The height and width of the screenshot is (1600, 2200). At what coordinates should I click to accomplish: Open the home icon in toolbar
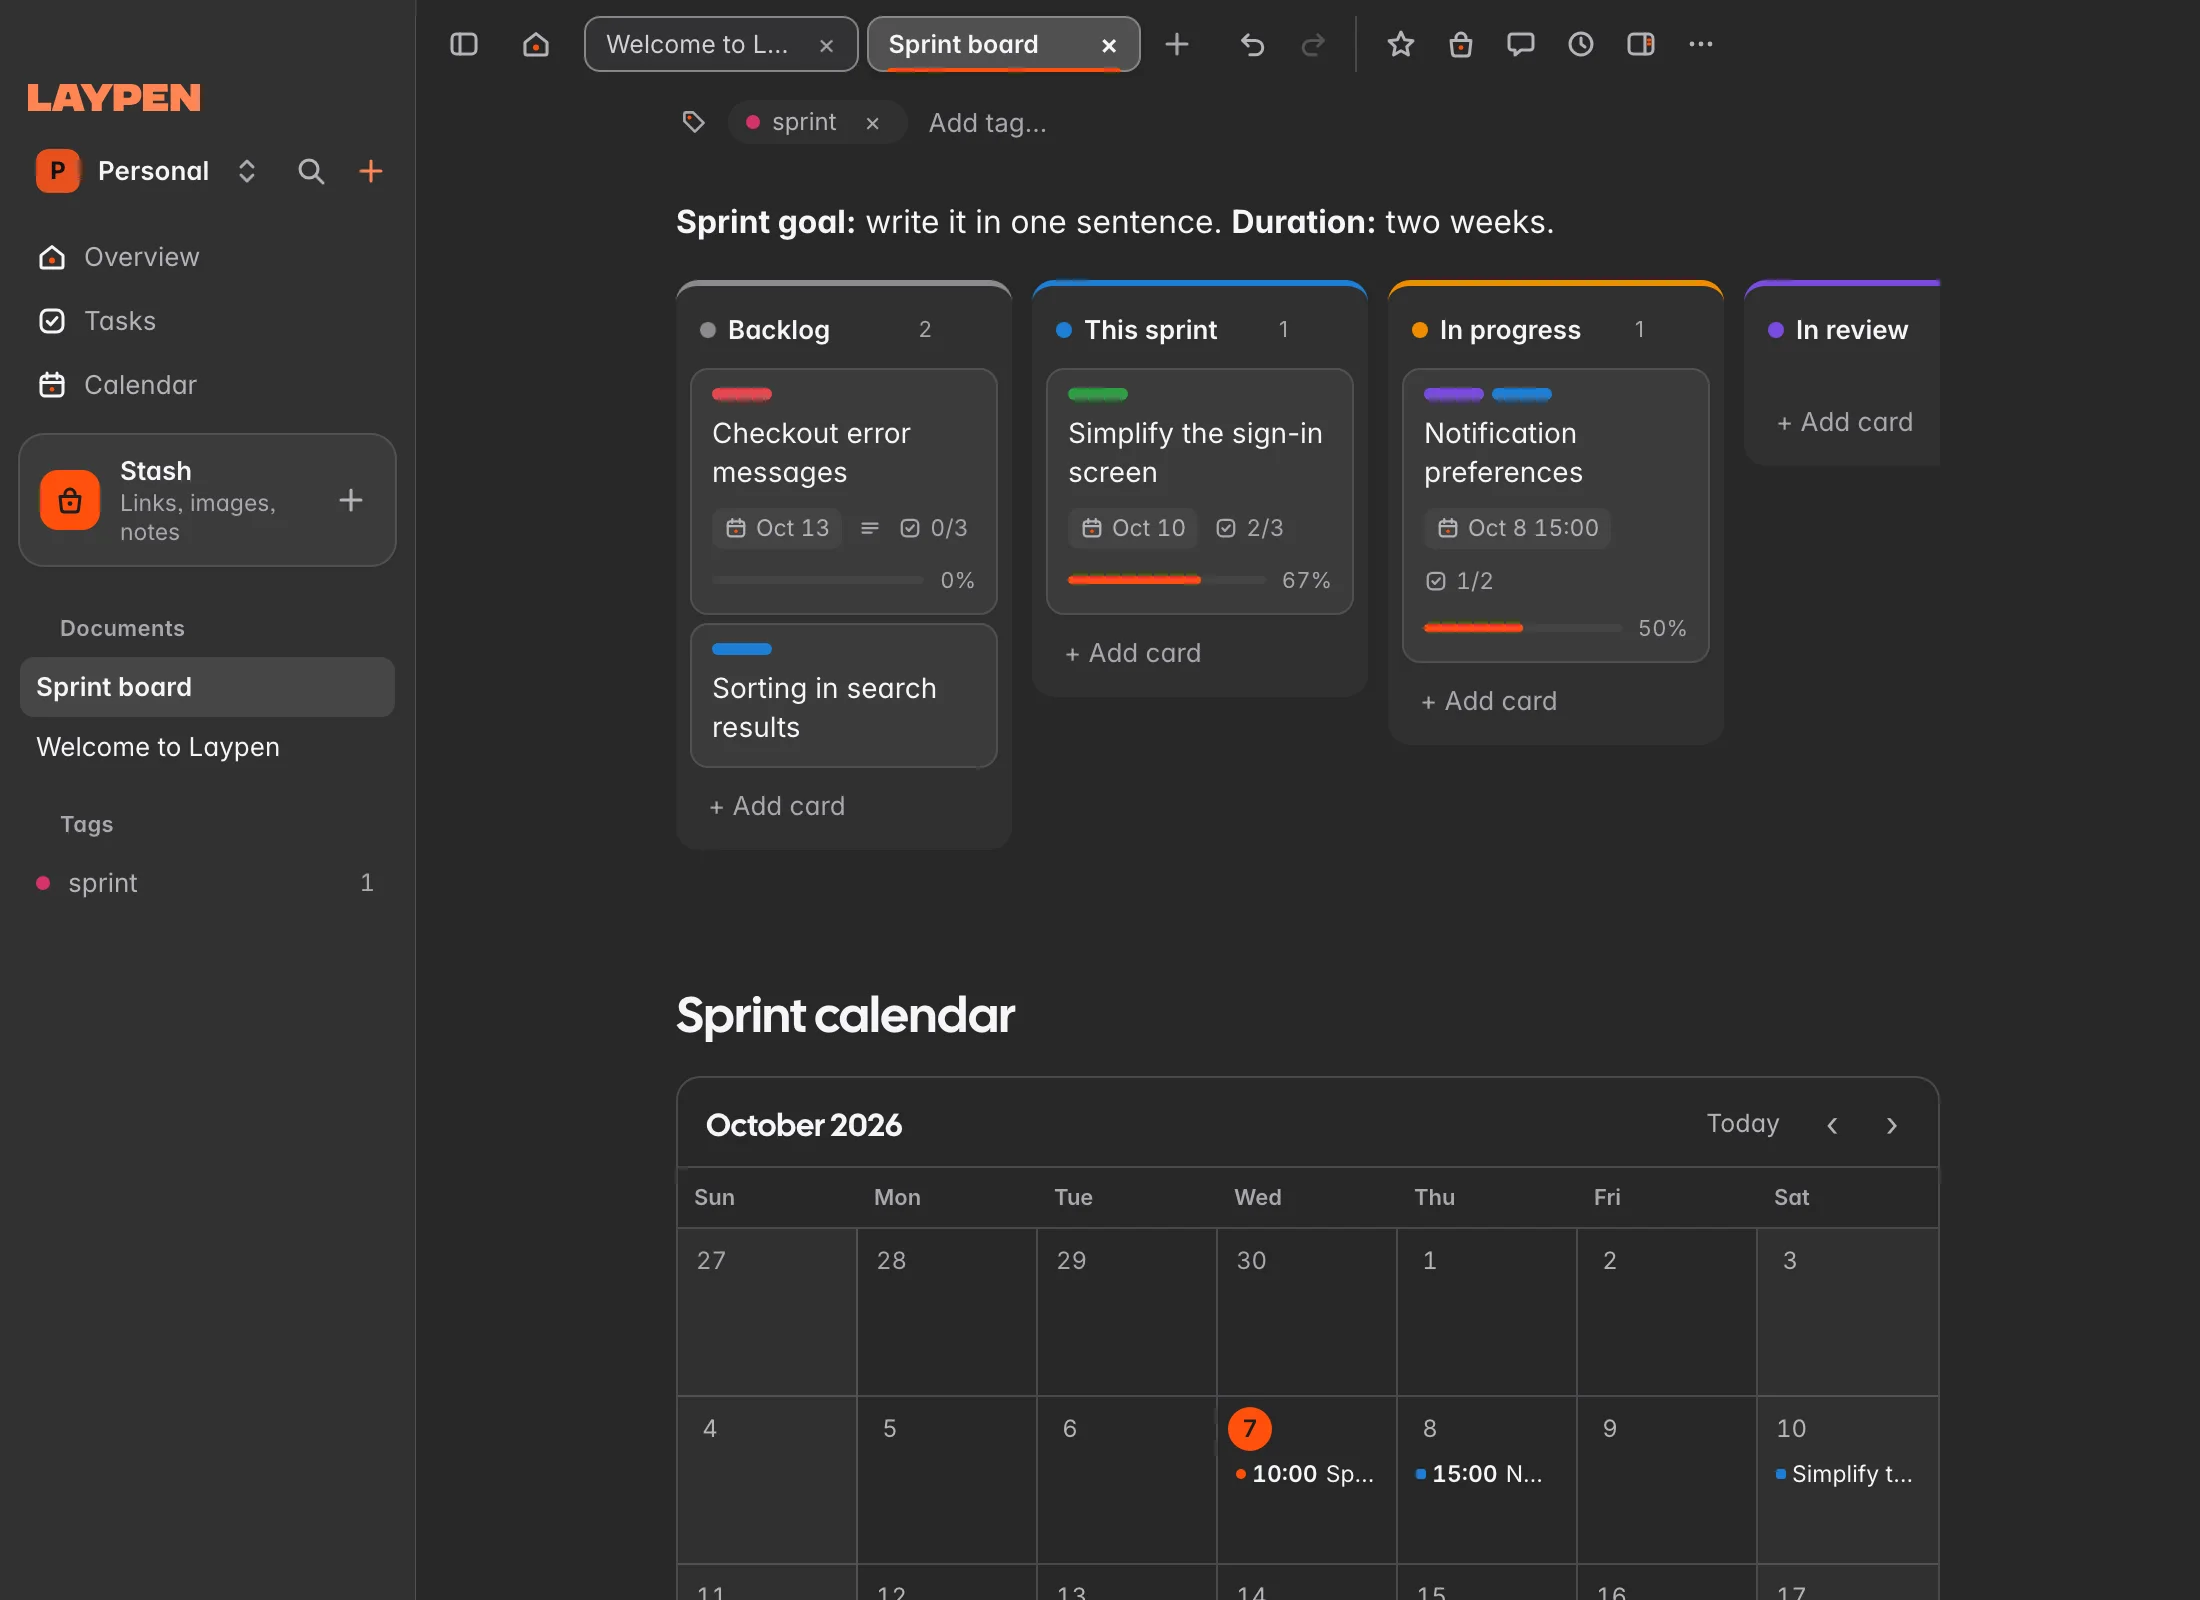point(536,44)
